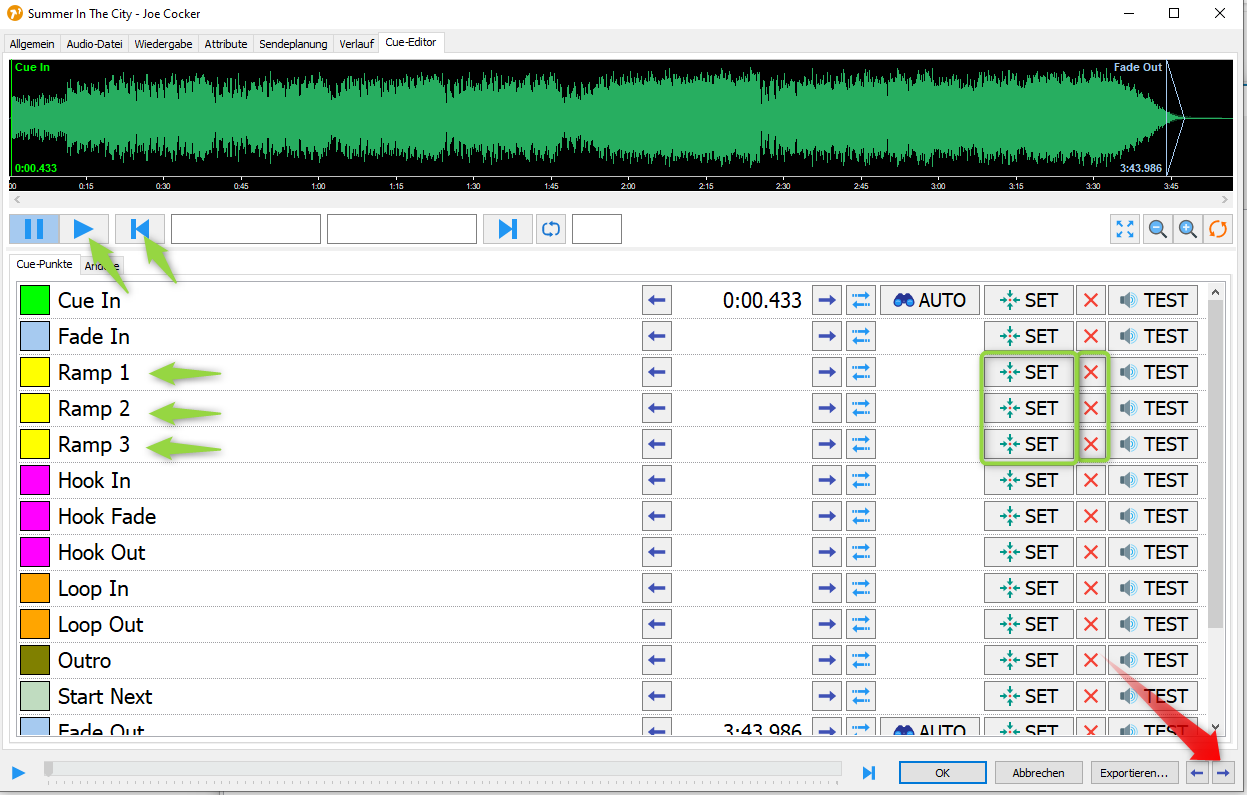Viewport: 1247px width, 795px height.
Task: Toggle the repeat icon next to Hook Fade
Action: tap(860, 515)
